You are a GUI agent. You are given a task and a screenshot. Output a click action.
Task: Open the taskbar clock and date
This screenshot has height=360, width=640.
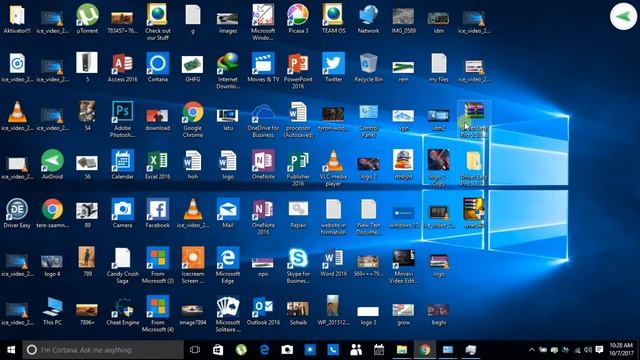(x=621, y=349)
